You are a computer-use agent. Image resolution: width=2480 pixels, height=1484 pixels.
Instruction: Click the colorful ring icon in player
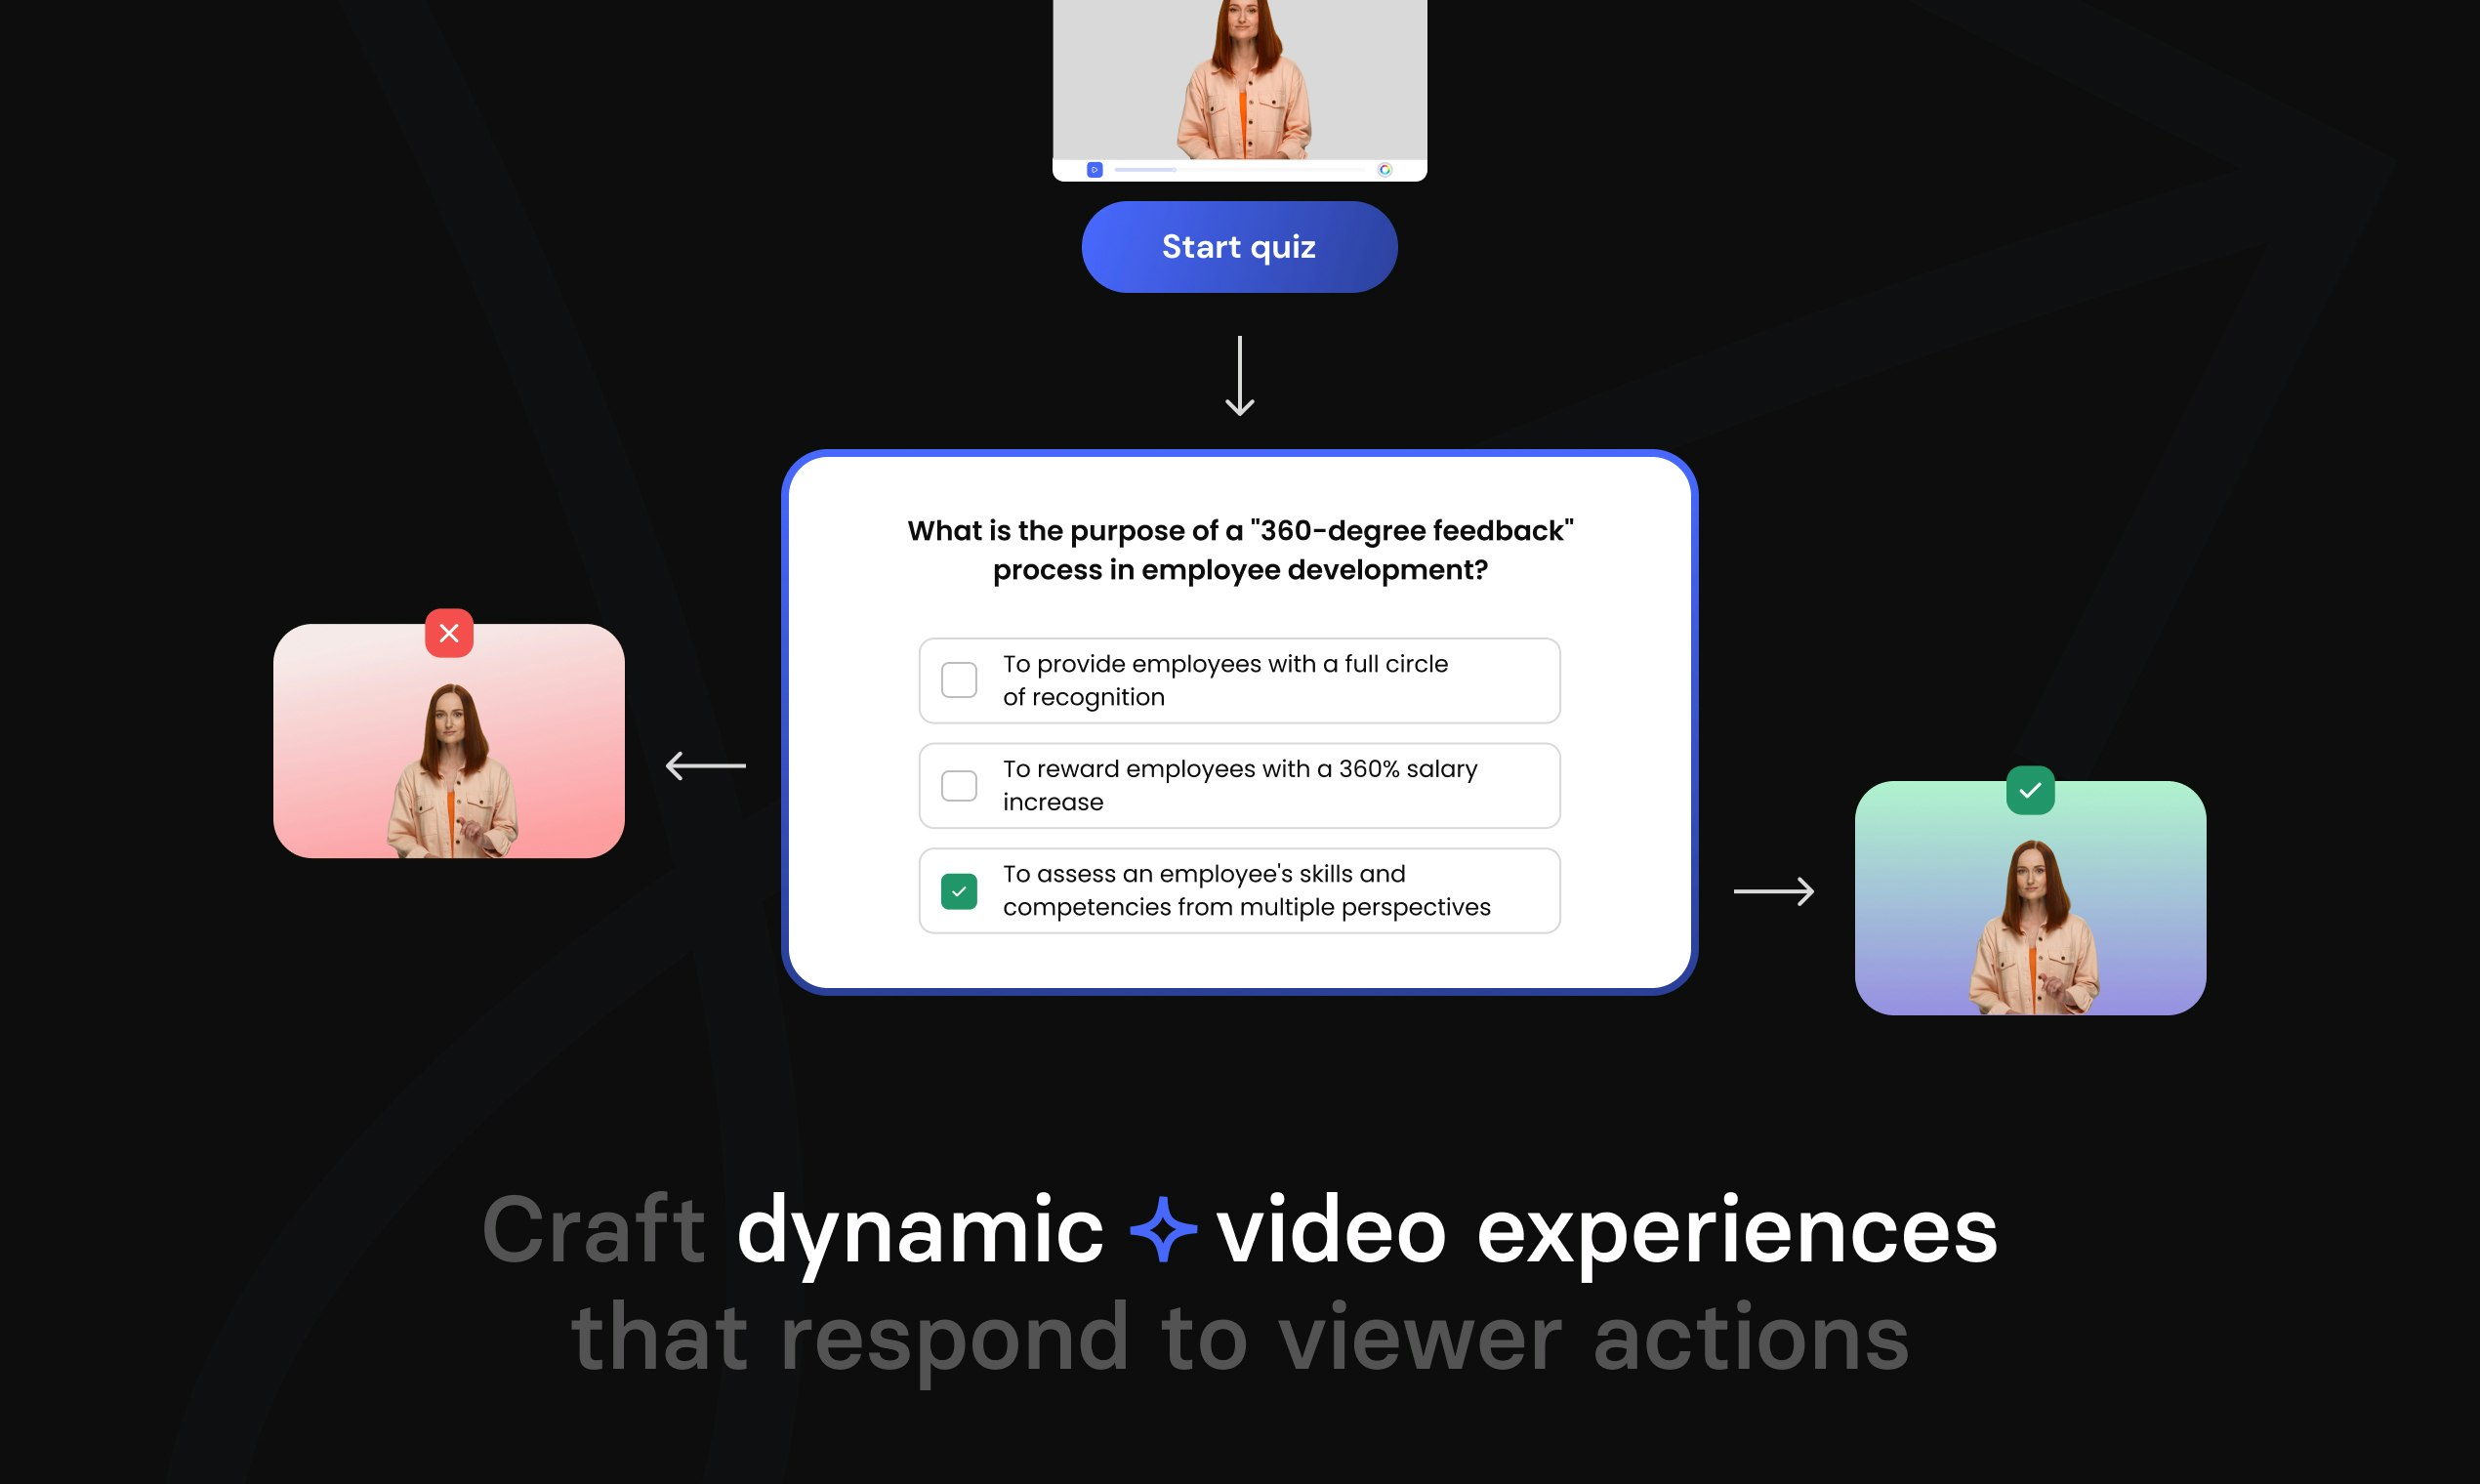pyautogui.click(x=1384, y=170)
